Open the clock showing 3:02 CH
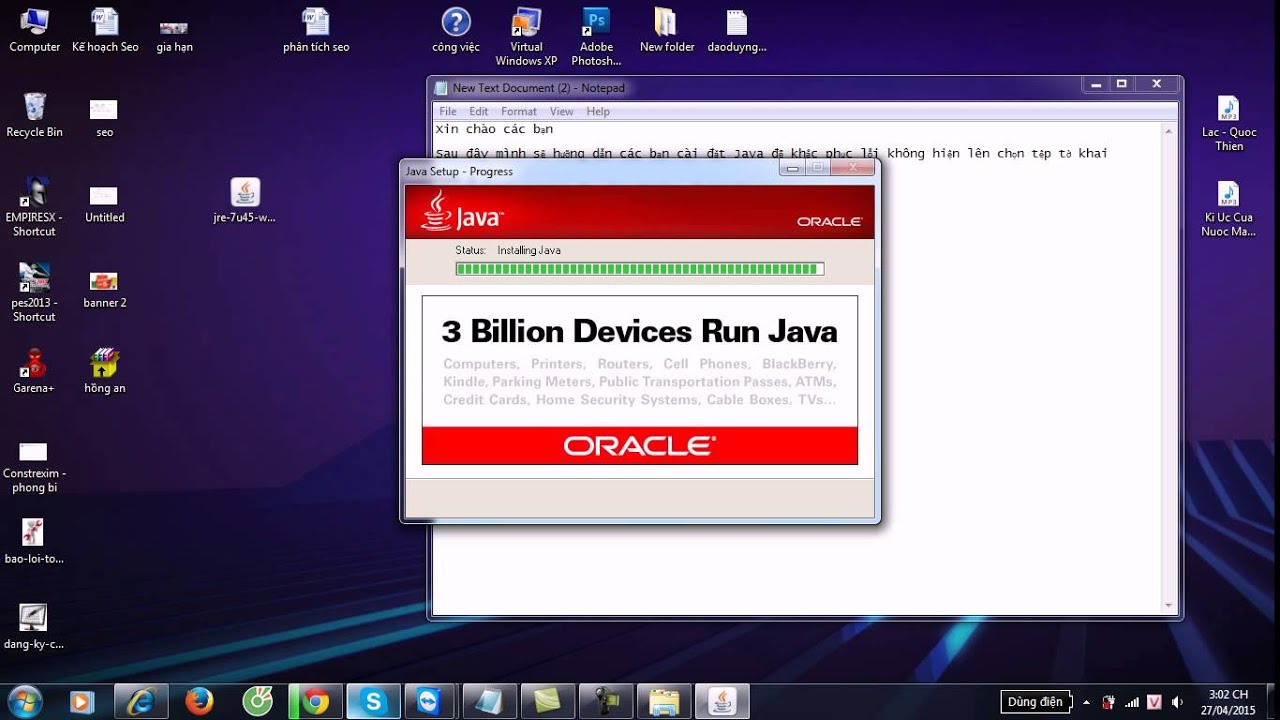Viewport: 1280px width, 720px height. click(1230, 702)
